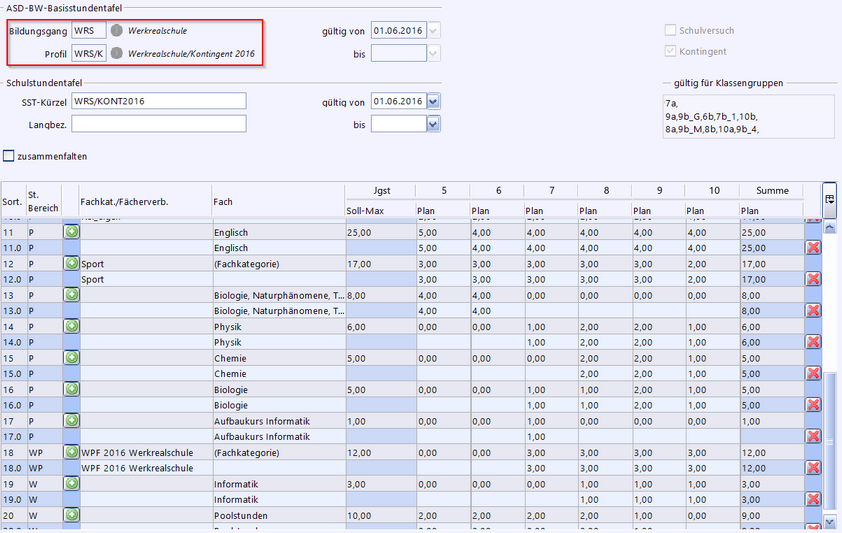Enable the zusammenfalten checkbox

(9, 156)
